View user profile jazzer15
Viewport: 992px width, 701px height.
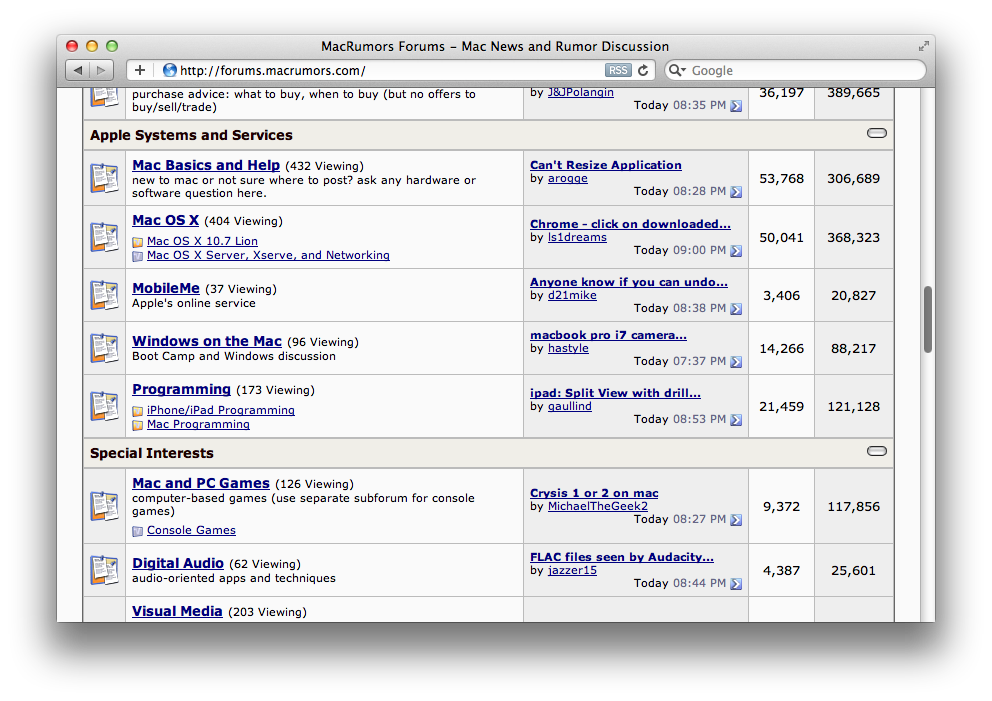tap(572, 570)
